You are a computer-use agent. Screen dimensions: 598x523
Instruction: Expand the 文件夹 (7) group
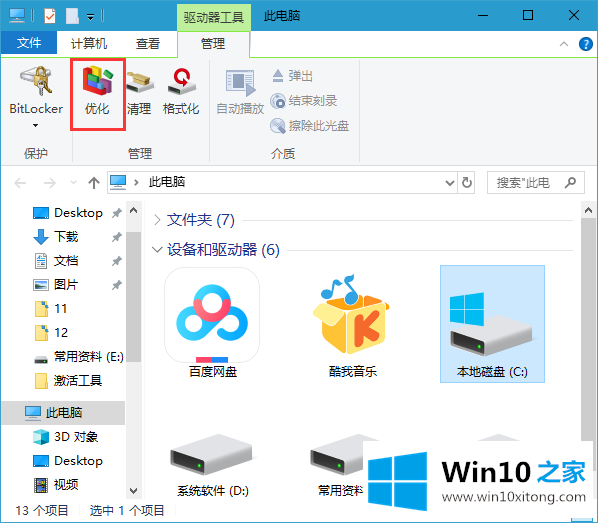157,220
